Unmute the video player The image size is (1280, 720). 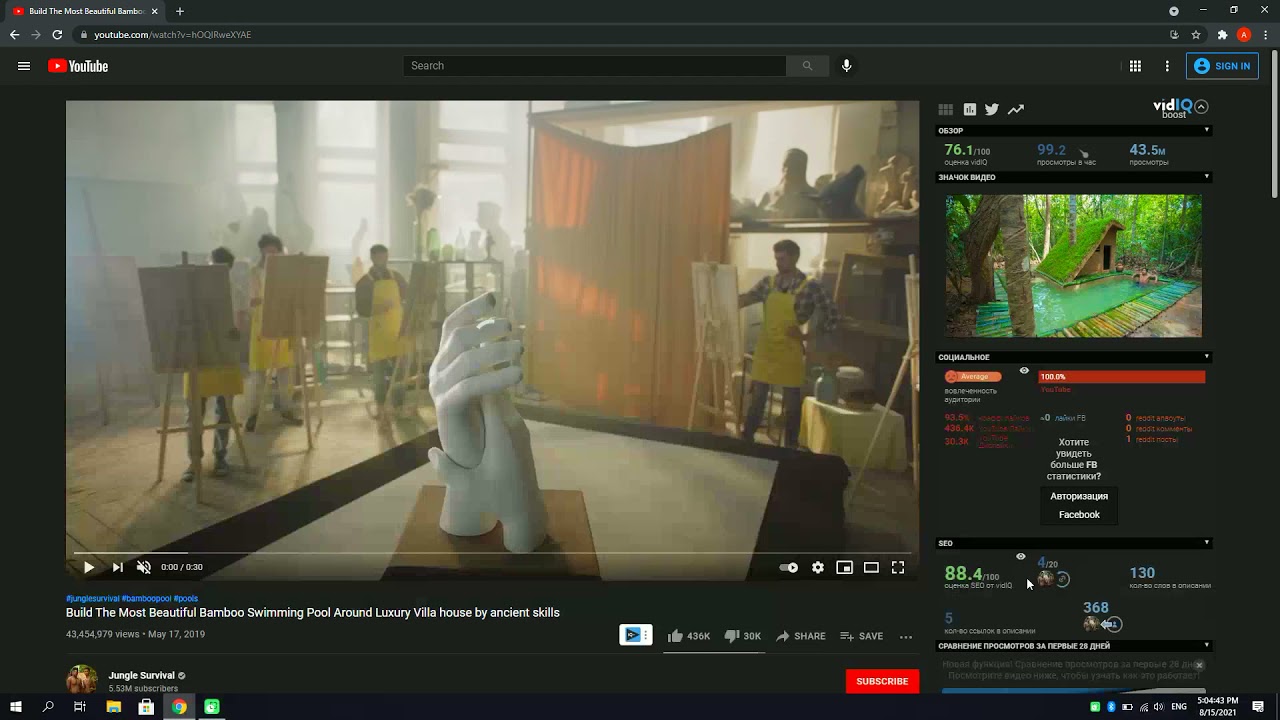(x=144, y=567)
